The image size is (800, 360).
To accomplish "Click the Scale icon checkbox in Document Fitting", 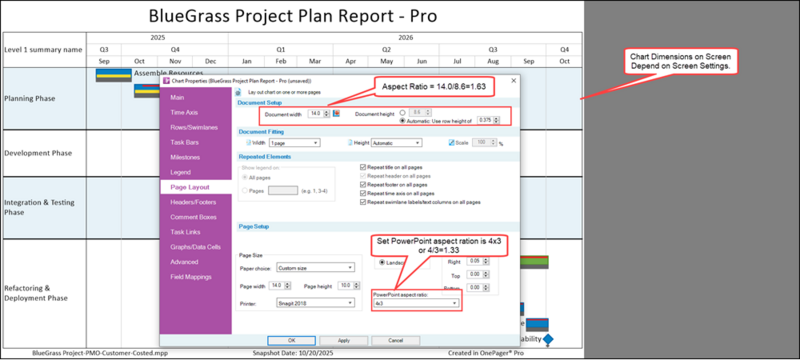I will [x=452, y=143].
